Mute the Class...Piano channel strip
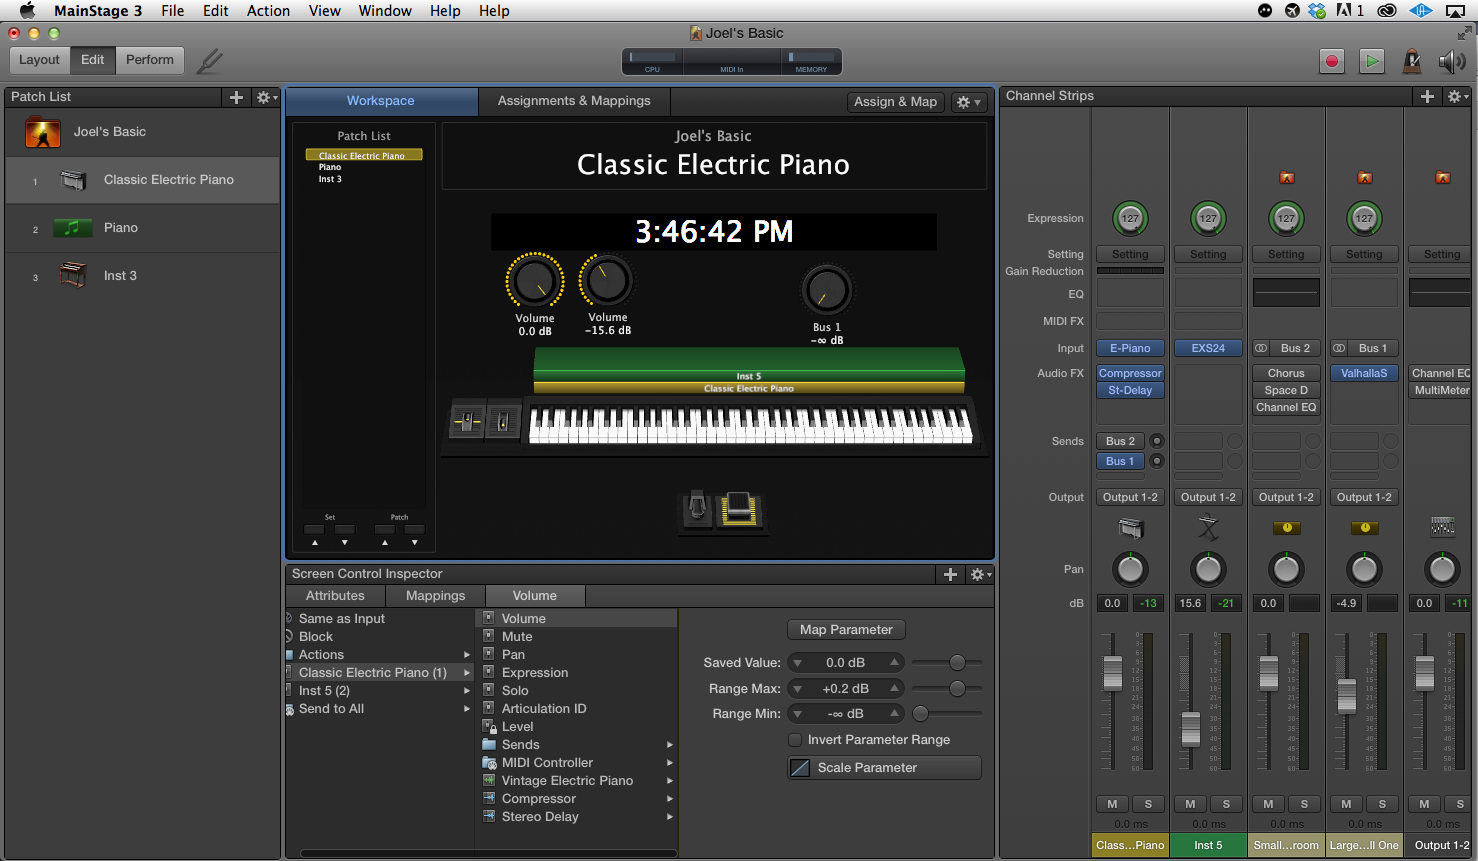The image size is (1478, 861). pyautogui.click(x=1112, y=804)
